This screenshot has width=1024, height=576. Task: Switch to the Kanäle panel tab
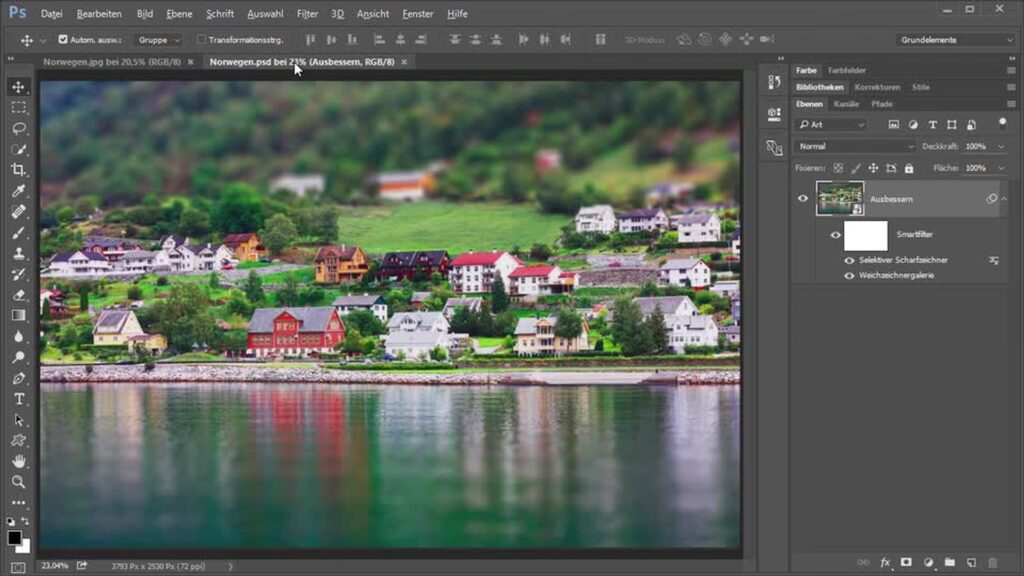click(x=846, y=104)
